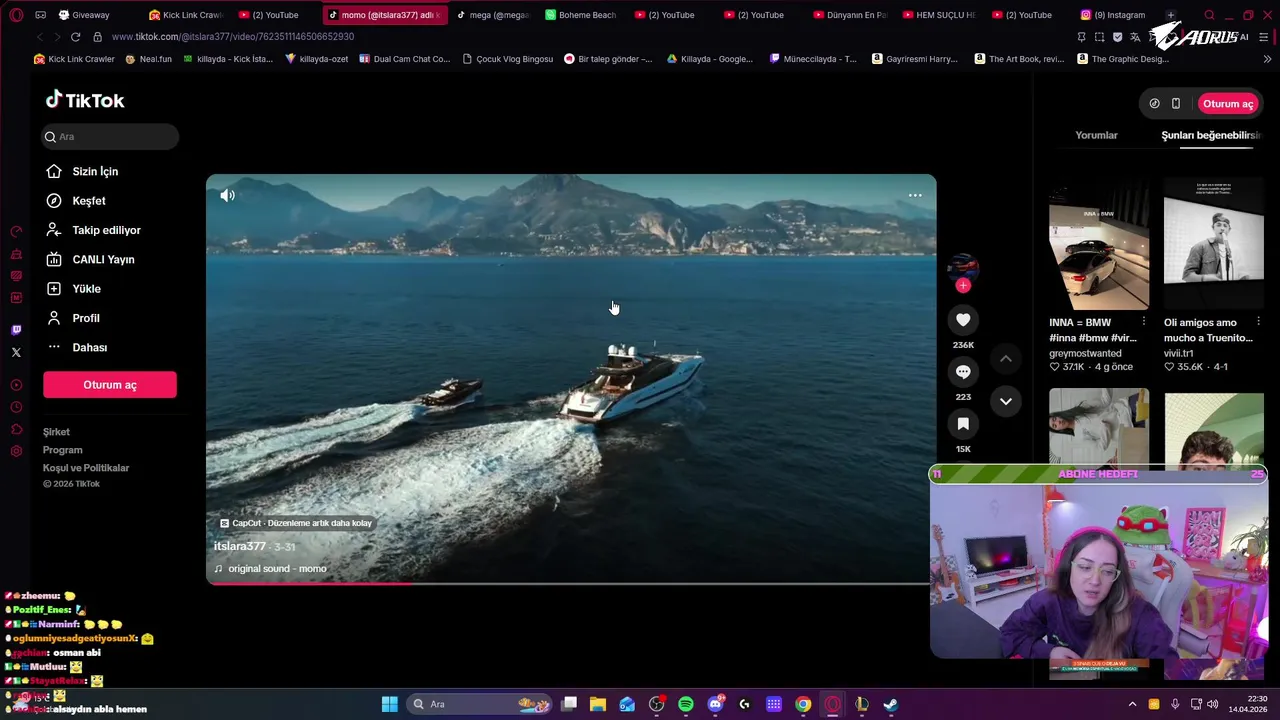Image resolution: width=1280 pixels, height=720 pixels.
Task: Open the TikTok logo home link
Action: pyautogui.click(x=85, y=100)
